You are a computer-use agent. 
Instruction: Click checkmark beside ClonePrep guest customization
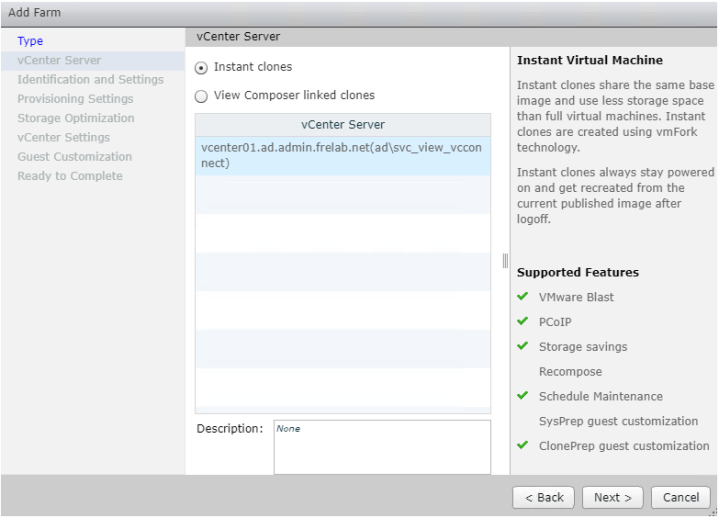[522, 446]
